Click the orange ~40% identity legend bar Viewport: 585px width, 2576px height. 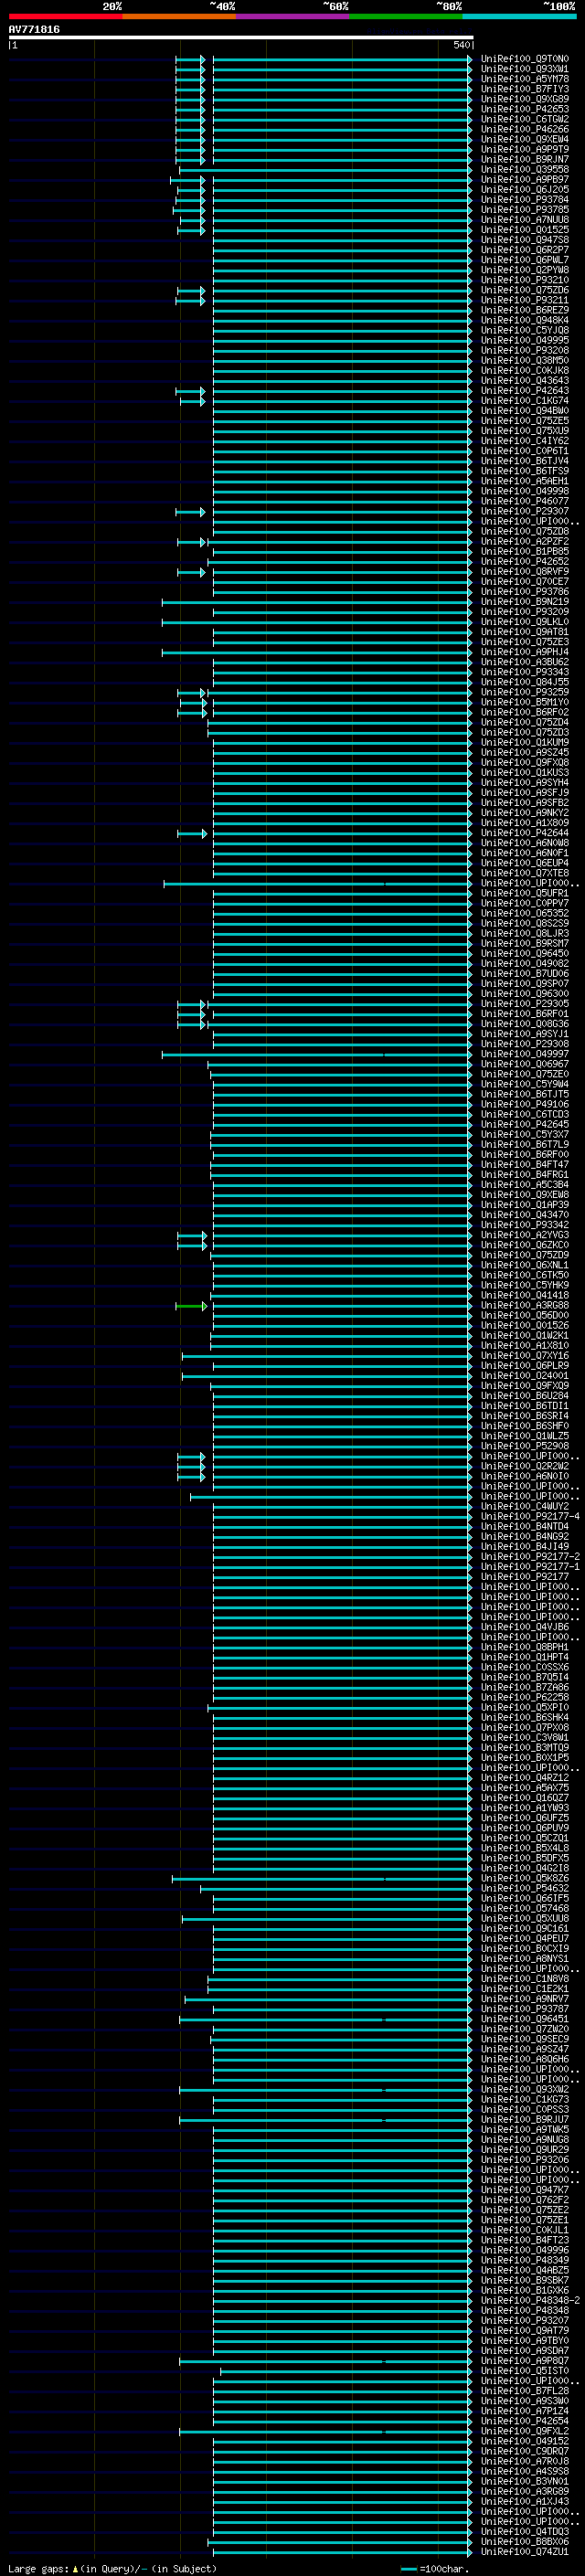click(179, 16)
